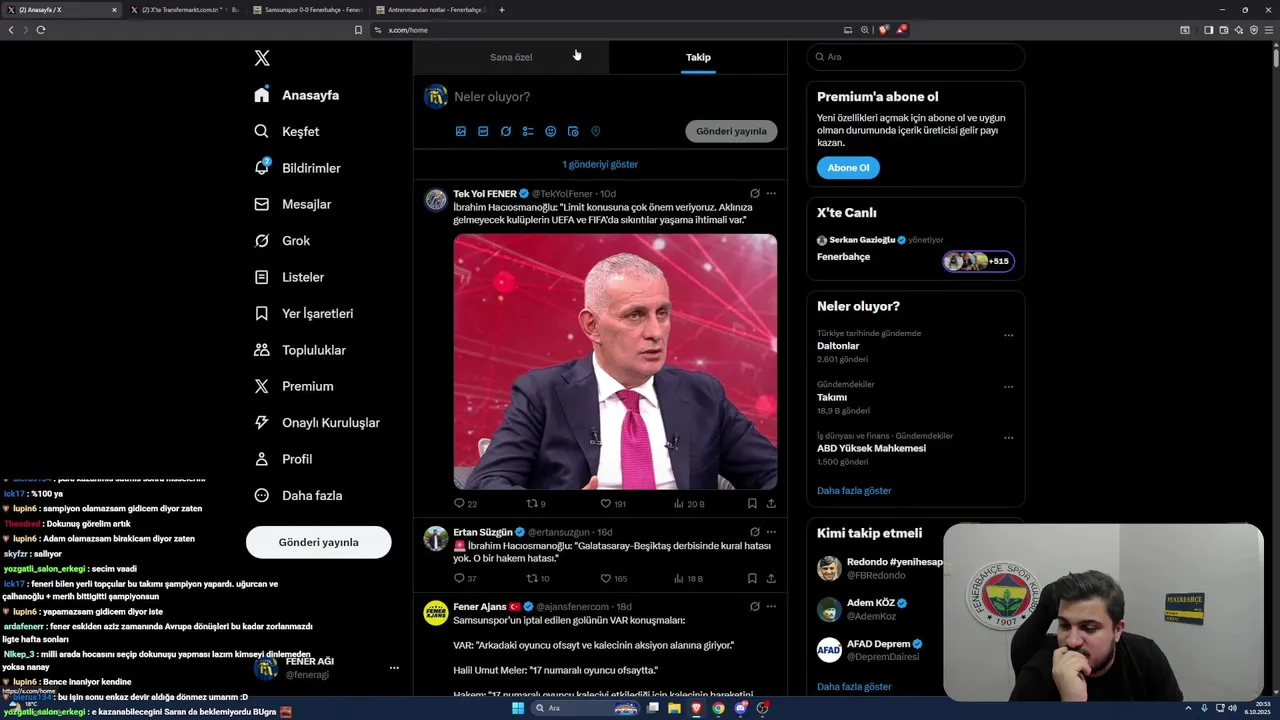View Tek Yol FENER post analytics
The image size is (1280, 720).
coord(689,504)
